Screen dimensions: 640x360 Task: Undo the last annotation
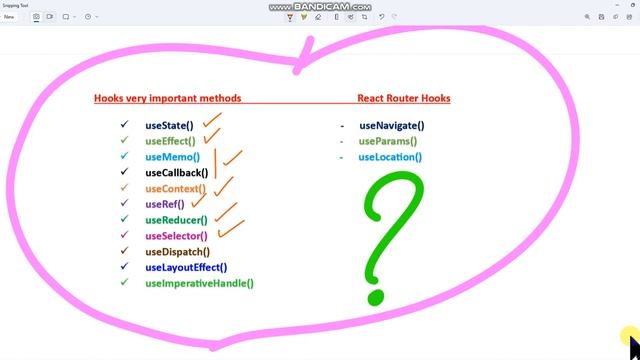click(x=381, y=17)
